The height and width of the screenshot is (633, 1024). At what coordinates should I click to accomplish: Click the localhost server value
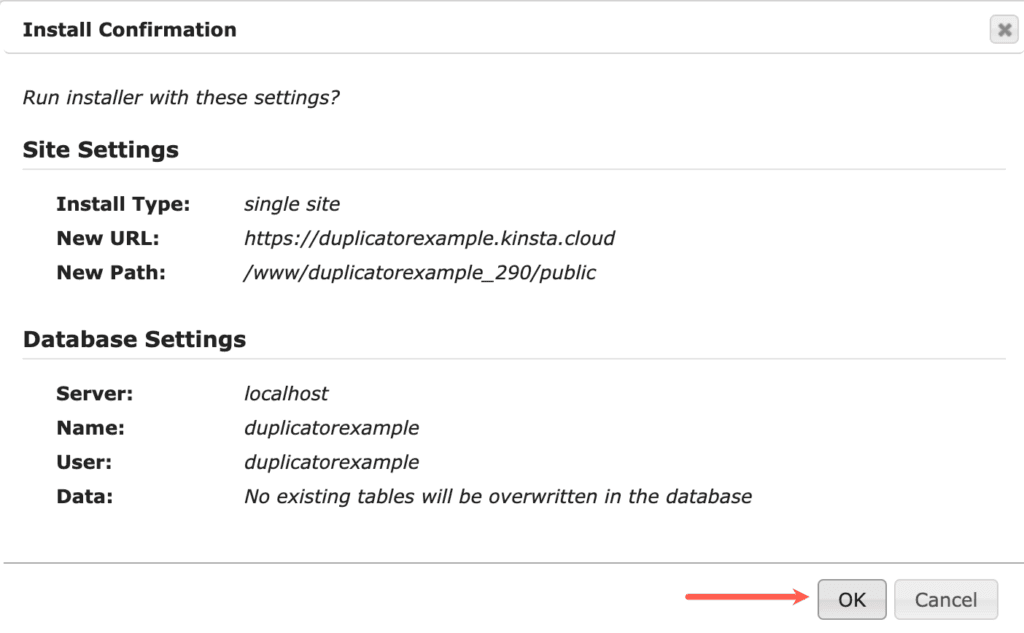(286, 393)
